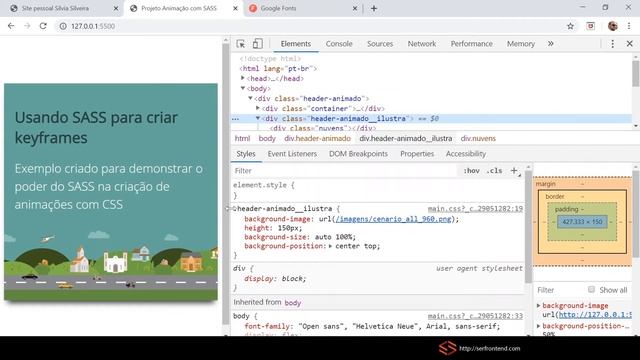
Task: Focus the Styles Filter input field
Action: 345,171
